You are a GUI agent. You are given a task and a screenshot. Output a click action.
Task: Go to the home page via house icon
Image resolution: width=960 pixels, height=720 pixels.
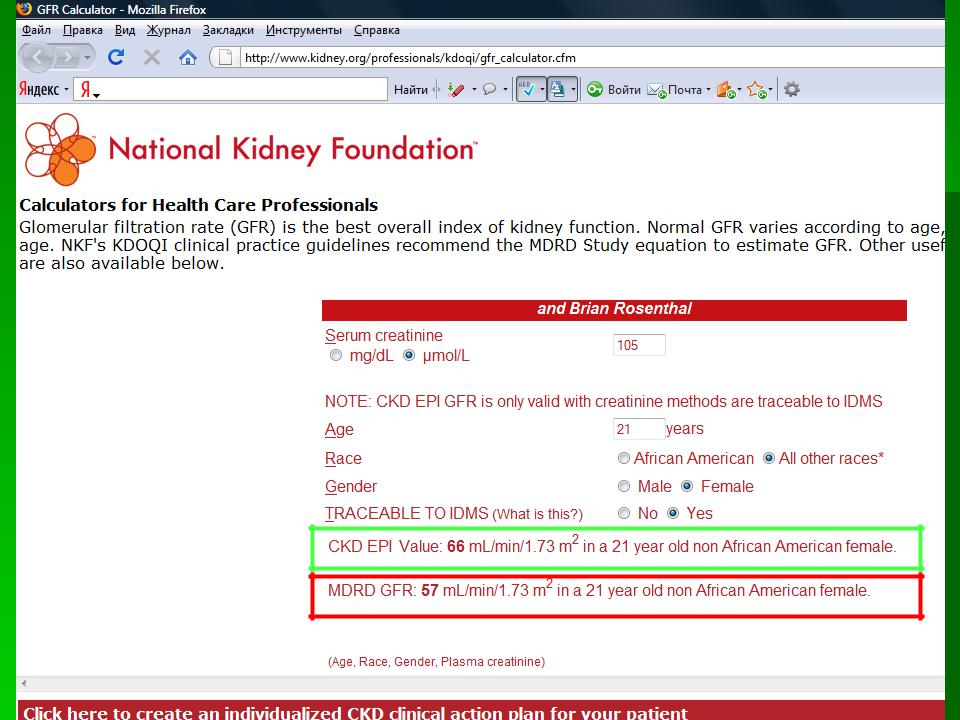click(187, 58)
